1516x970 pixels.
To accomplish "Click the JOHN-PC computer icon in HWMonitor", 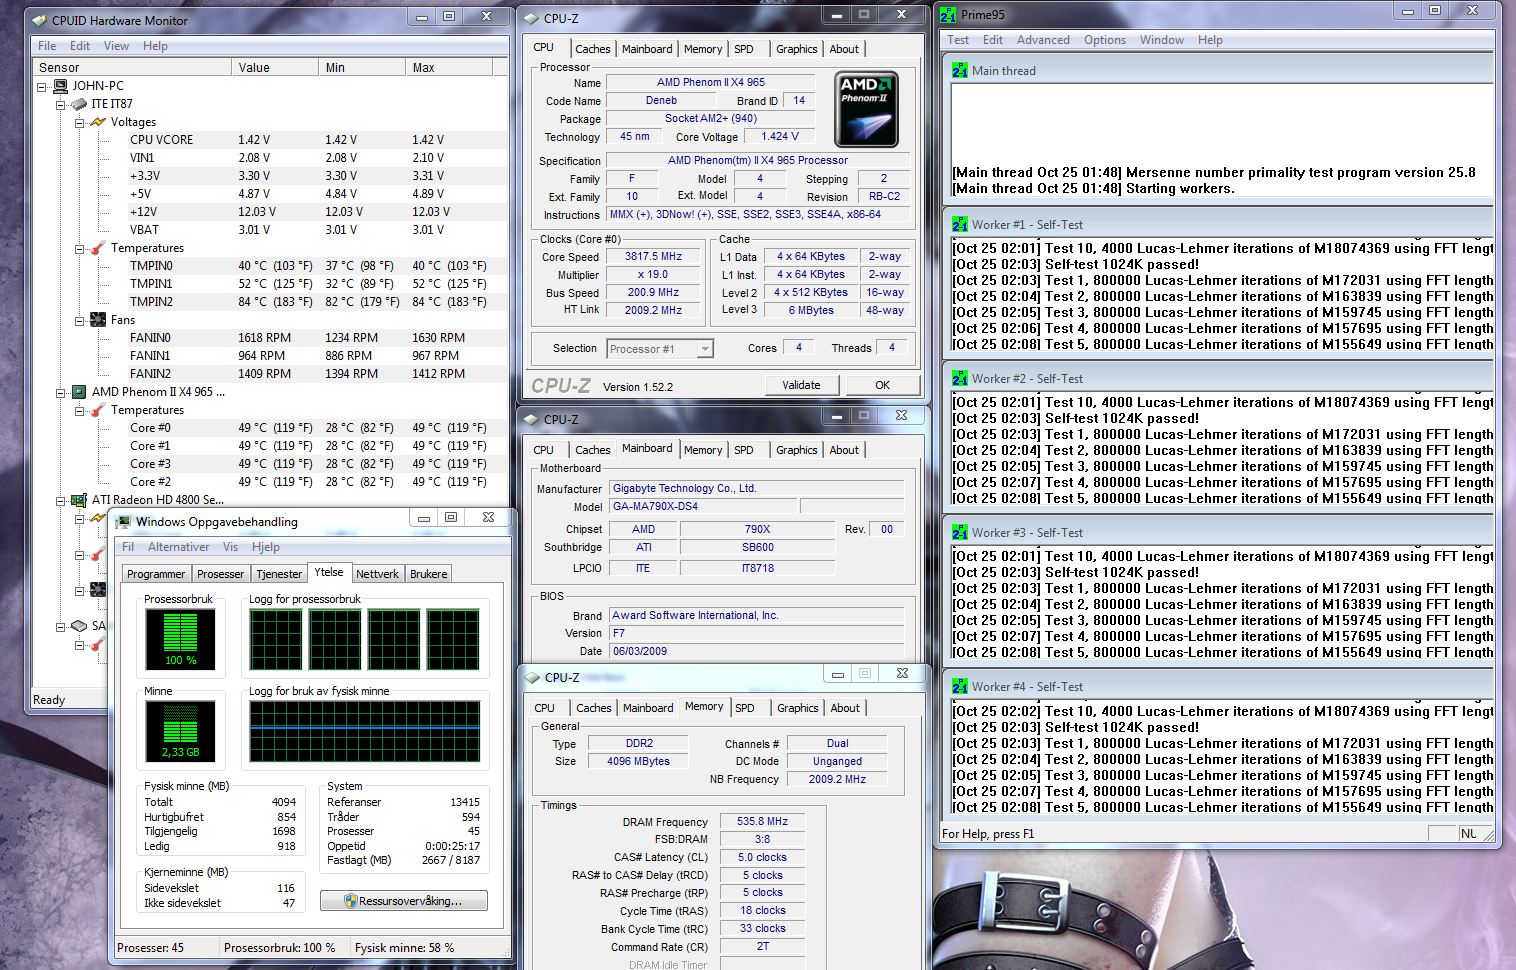I will 60,86.
